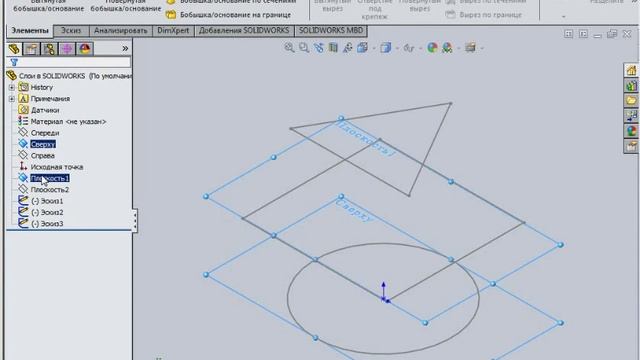
Task: Open the Добавления SOLIDWORKS tab
Action: point(244,31)
